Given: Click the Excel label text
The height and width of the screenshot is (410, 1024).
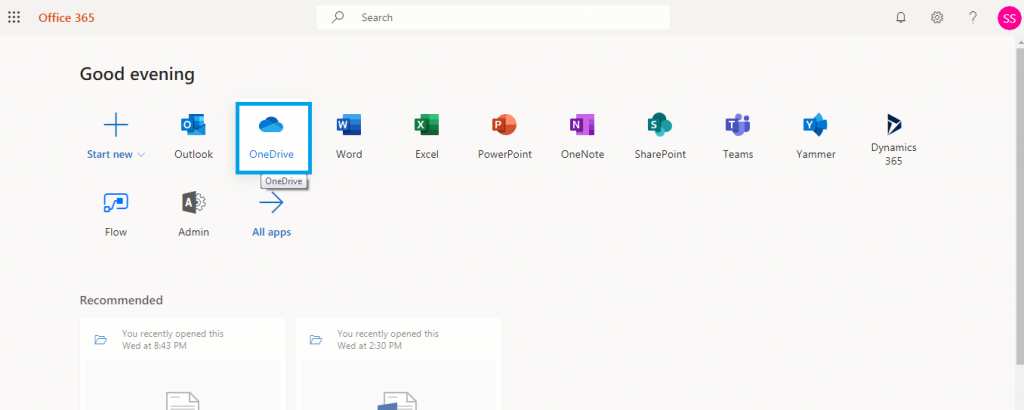Looking at the screenshot, I should 426,155.
